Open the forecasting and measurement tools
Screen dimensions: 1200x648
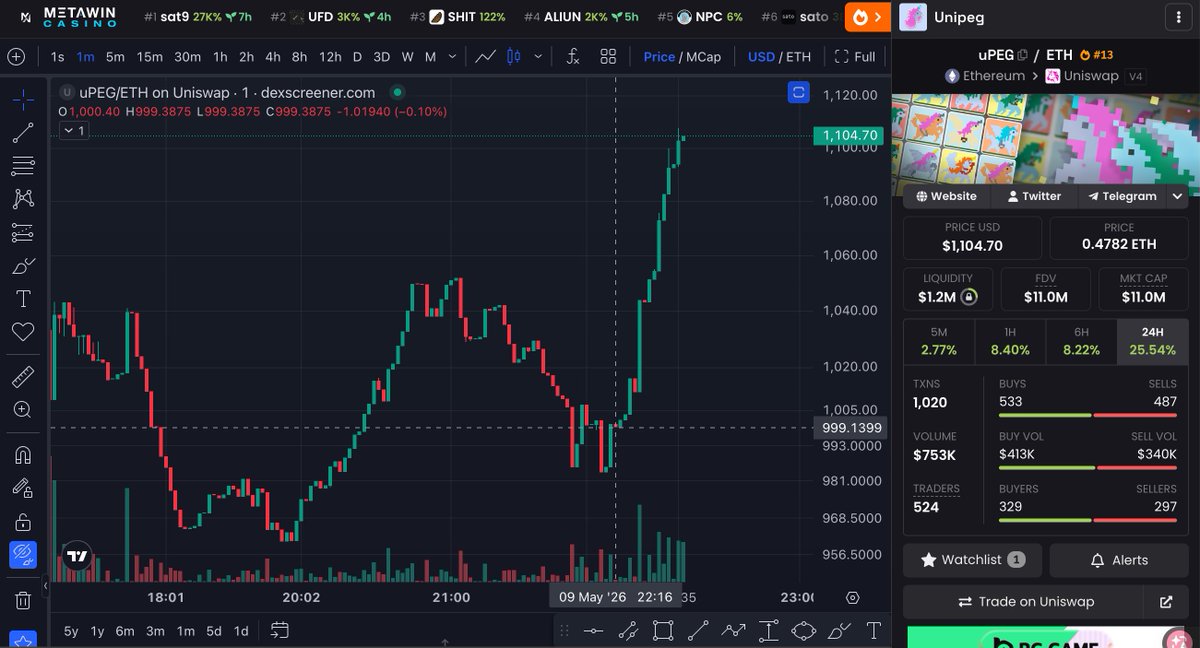pyautogui.click(x=23, y=232)
